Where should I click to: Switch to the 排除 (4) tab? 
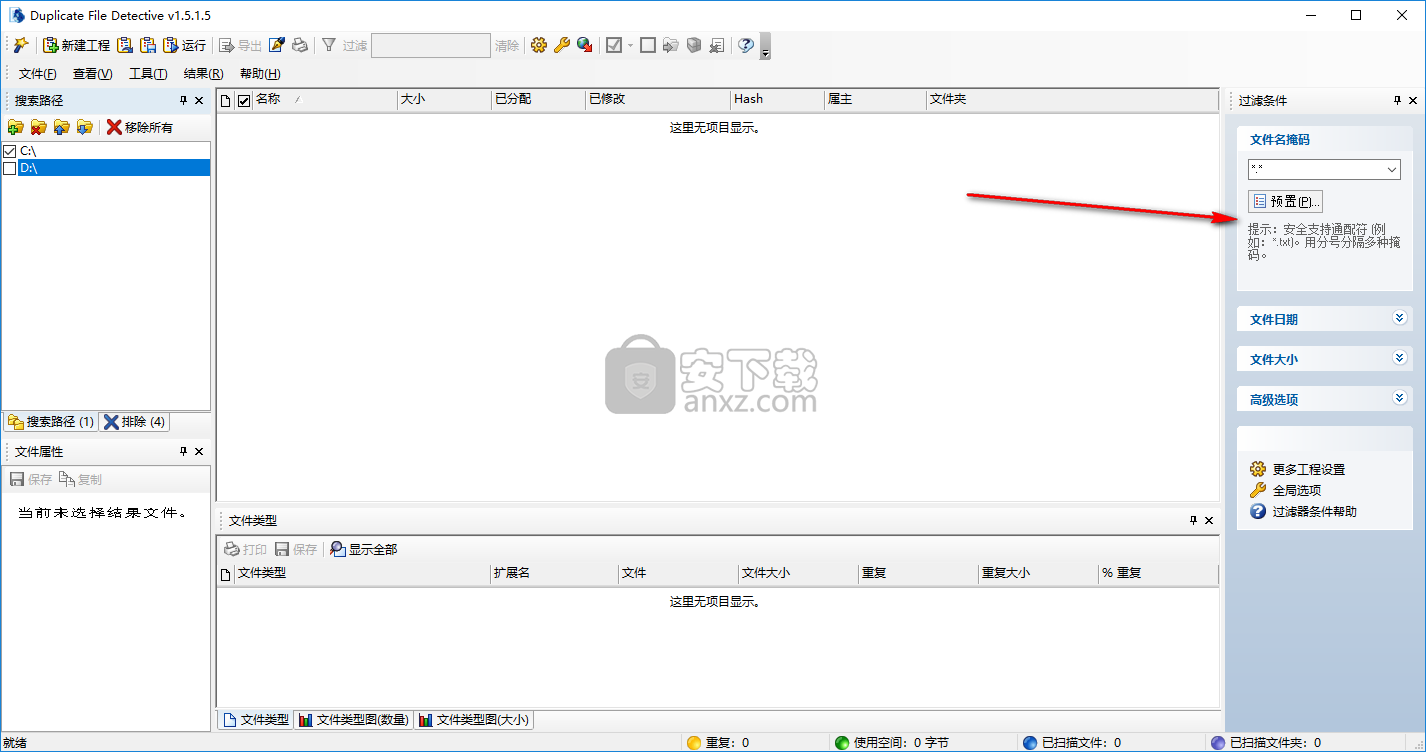click(135, 422)
